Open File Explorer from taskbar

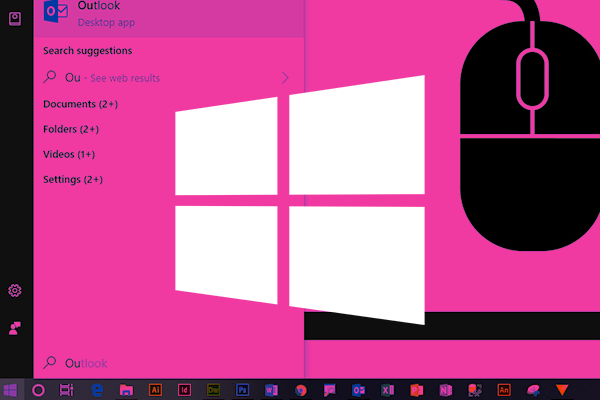click(x=126, y=390)
